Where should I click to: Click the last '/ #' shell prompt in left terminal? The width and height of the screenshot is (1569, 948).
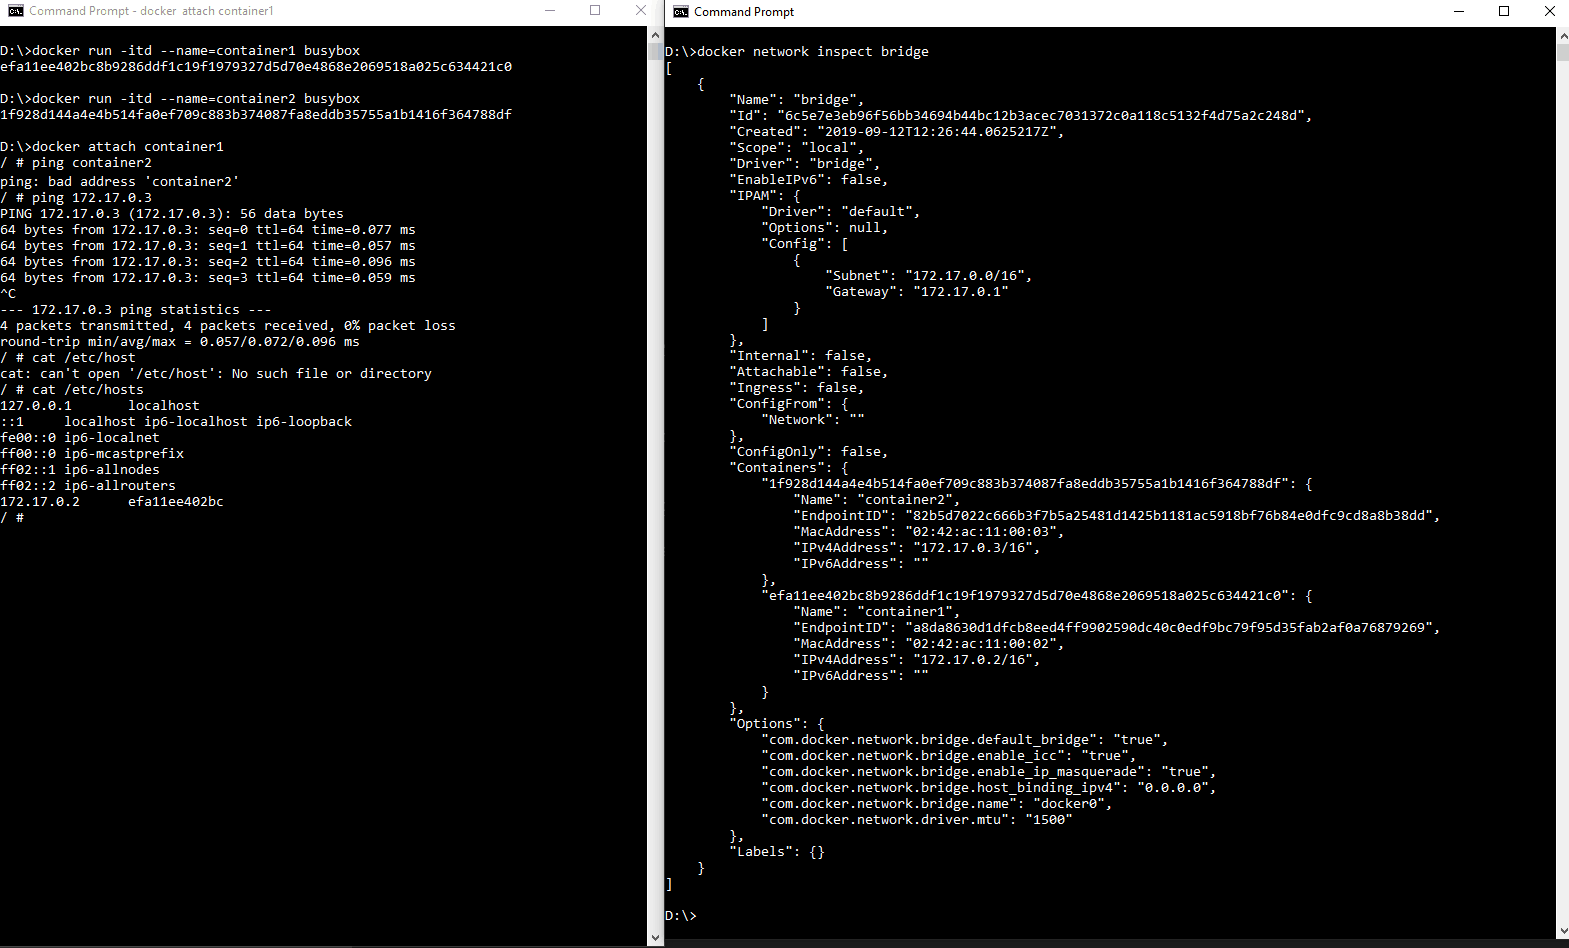click(x=12, y=518)
